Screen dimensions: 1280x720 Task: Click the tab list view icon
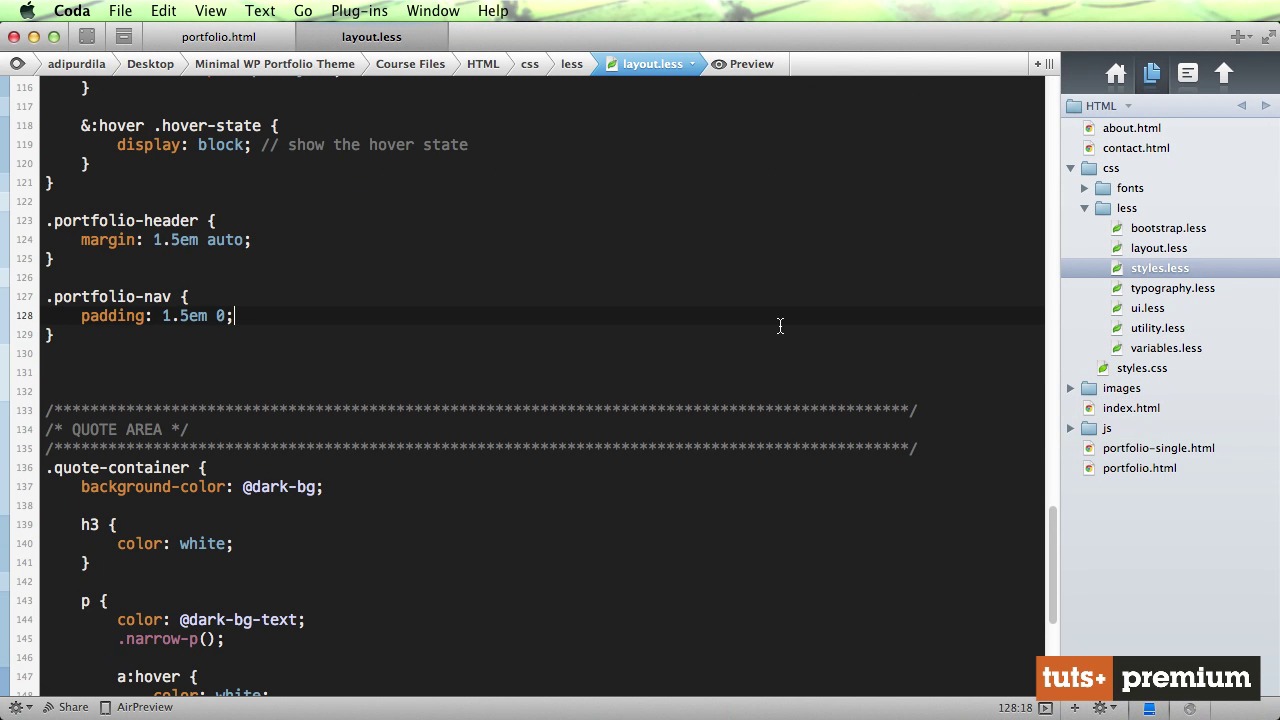124,37
